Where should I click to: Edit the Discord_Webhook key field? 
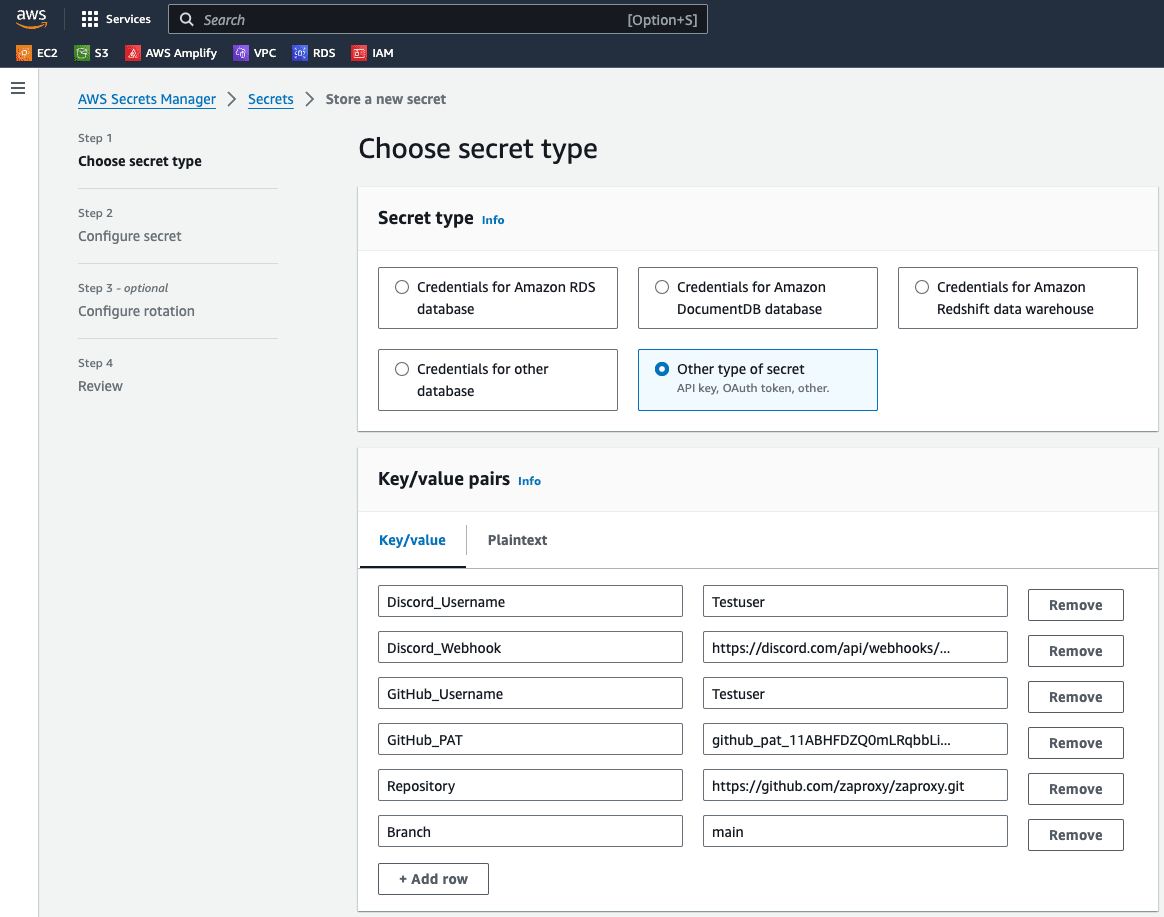click(530, 647)
